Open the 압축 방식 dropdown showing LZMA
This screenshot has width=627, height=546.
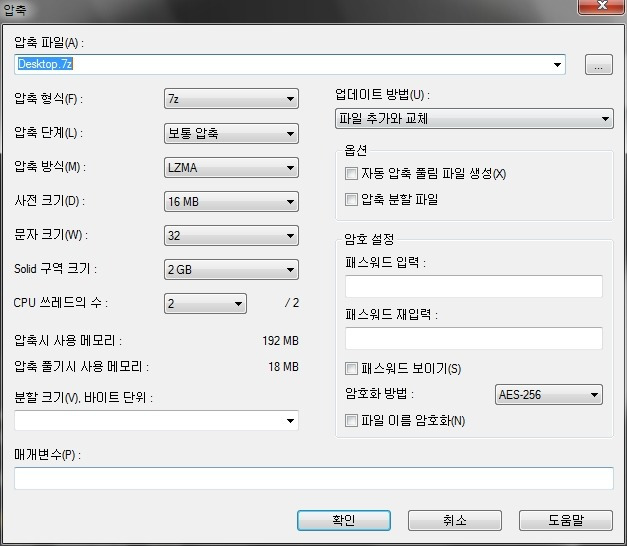pos(231,168)
